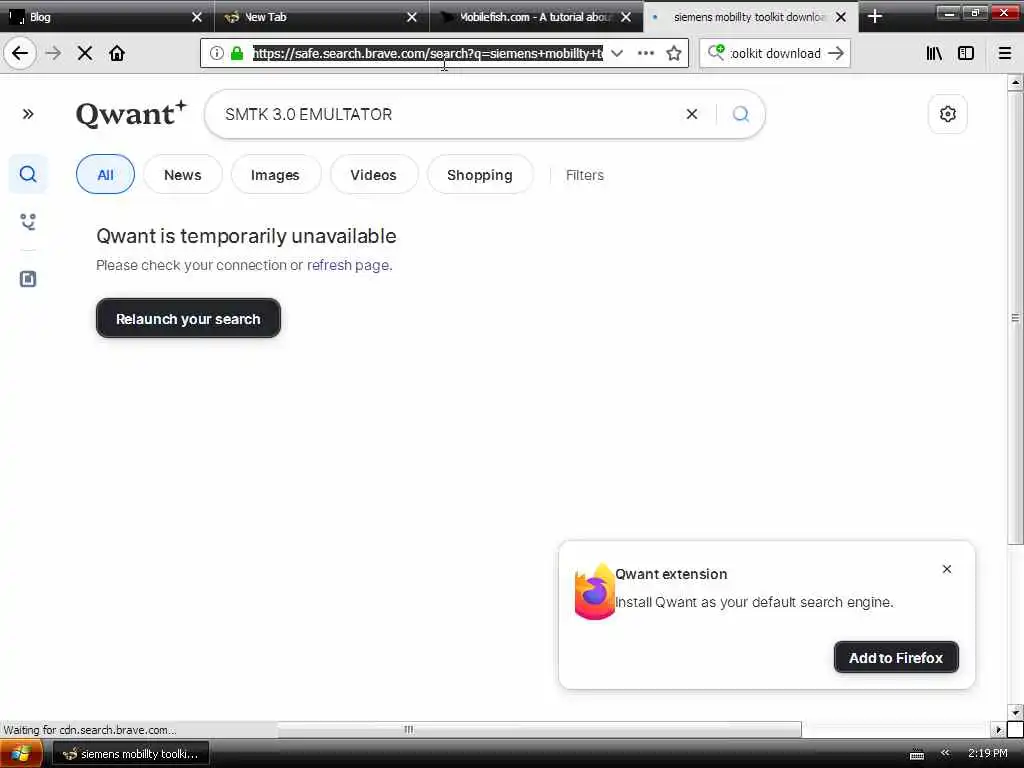Screen dimensions: 1024x768
Task: Submit the toolkit download search arrow
Action: tap(836, 53)
